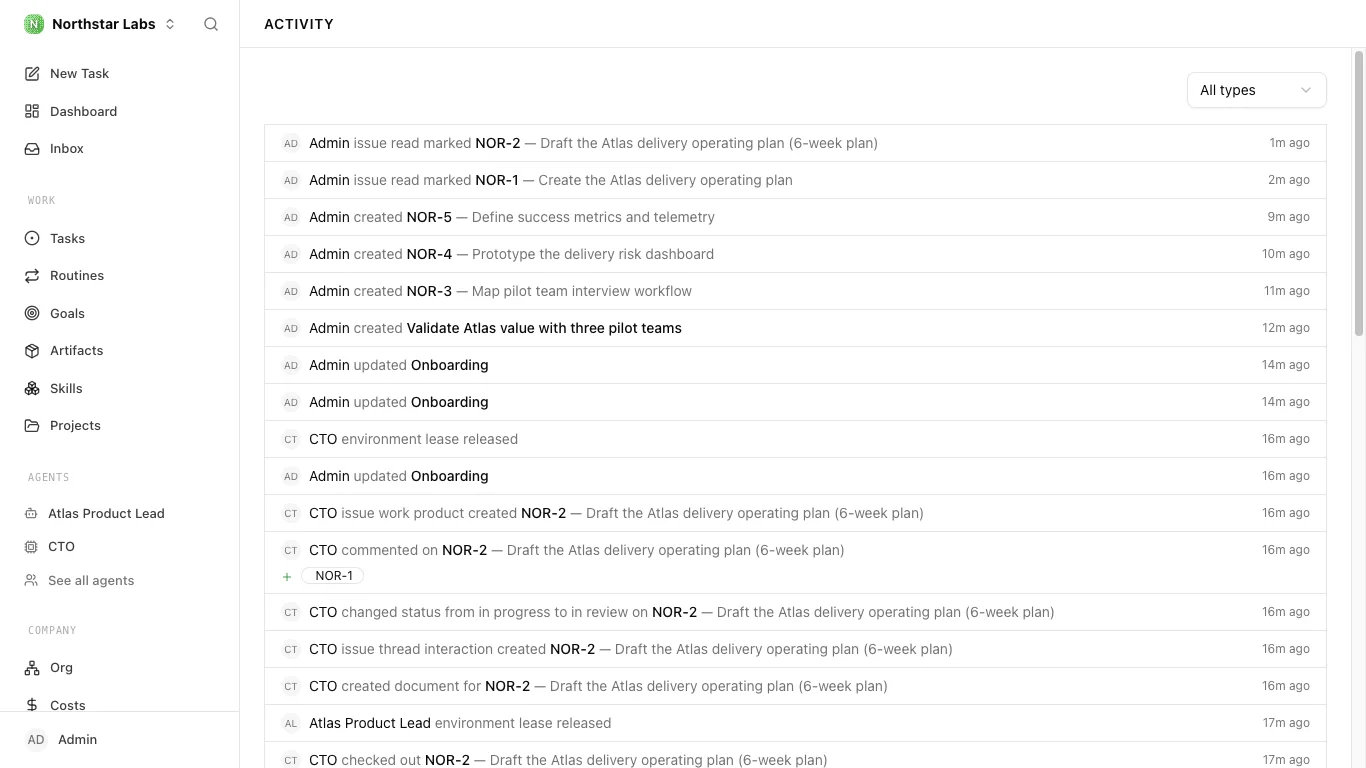This screenshot has width=1366, height=768.
Task: Open Inbox tray icon
Action: (32, 148)
